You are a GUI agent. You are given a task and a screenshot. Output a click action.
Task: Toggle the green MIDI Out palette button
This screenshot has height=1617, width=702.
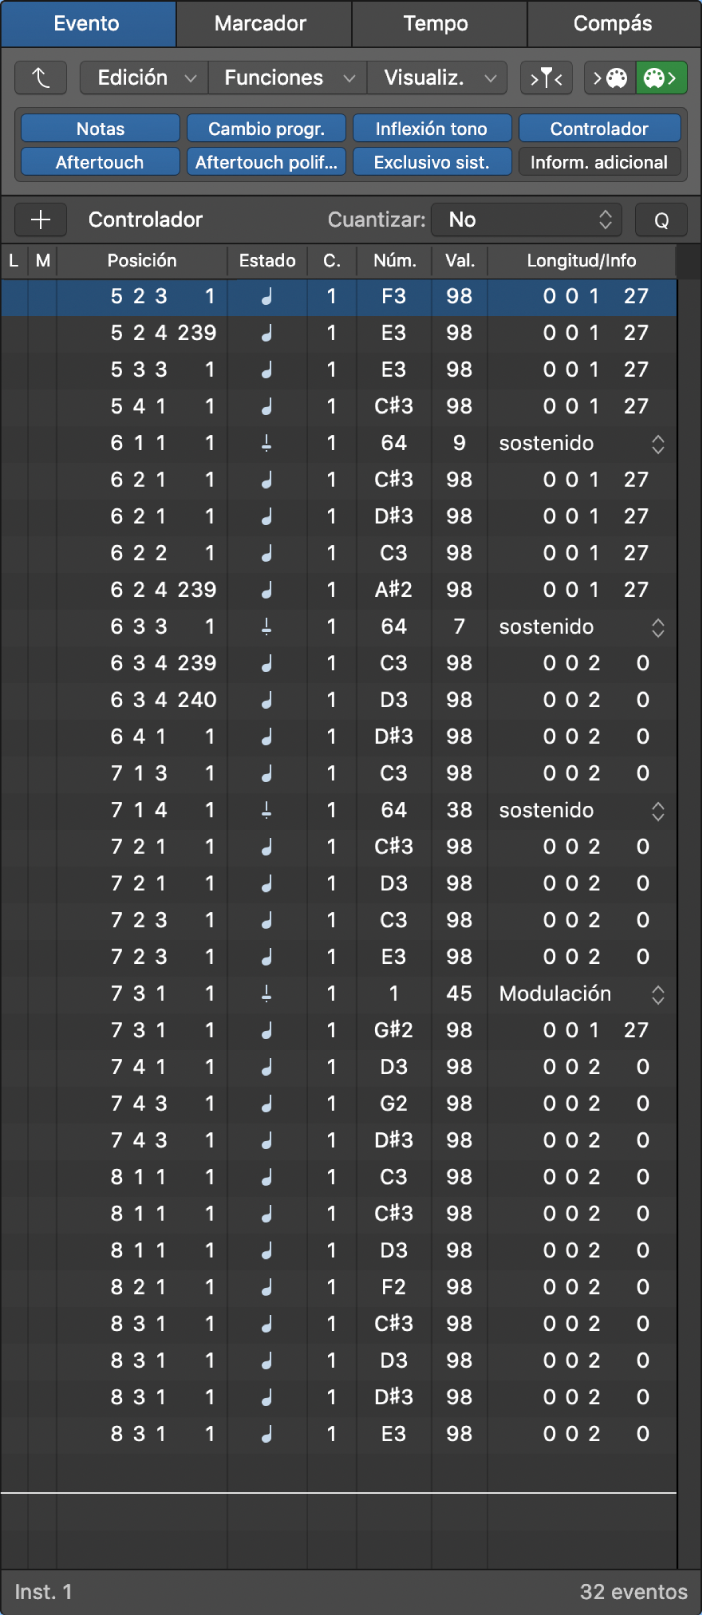(x=662, y=77)
